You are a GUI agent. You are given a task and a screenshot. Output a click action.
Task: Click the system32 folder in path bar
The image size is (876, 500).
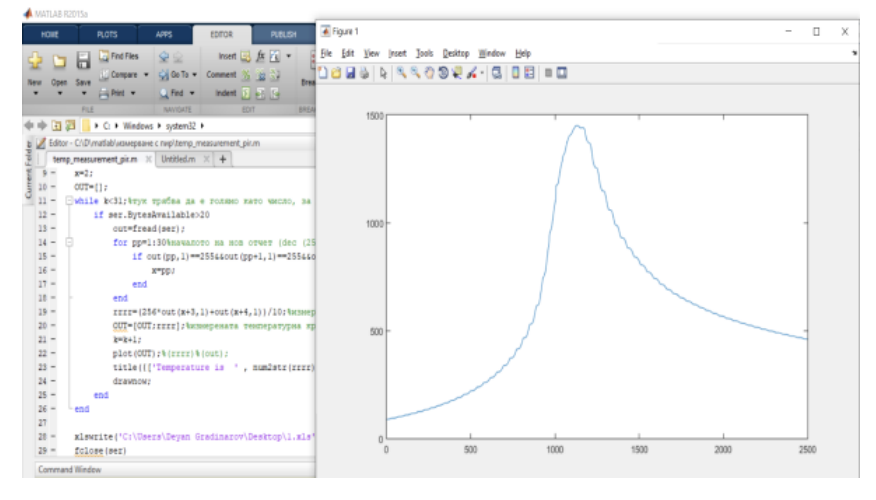(179, 126)
